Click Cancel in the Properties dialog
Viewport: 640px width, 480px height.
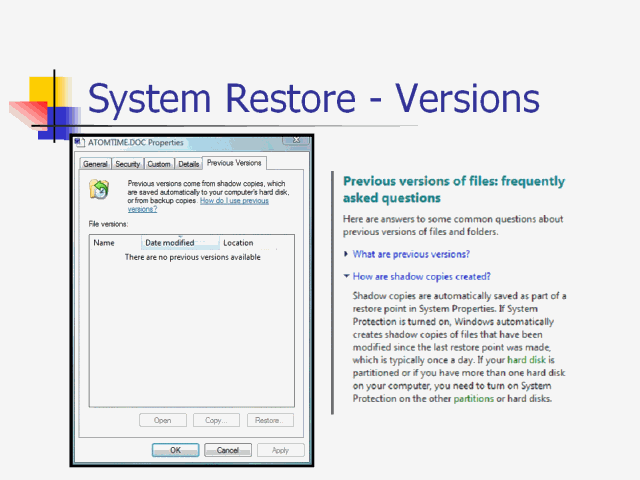[228, 450]
